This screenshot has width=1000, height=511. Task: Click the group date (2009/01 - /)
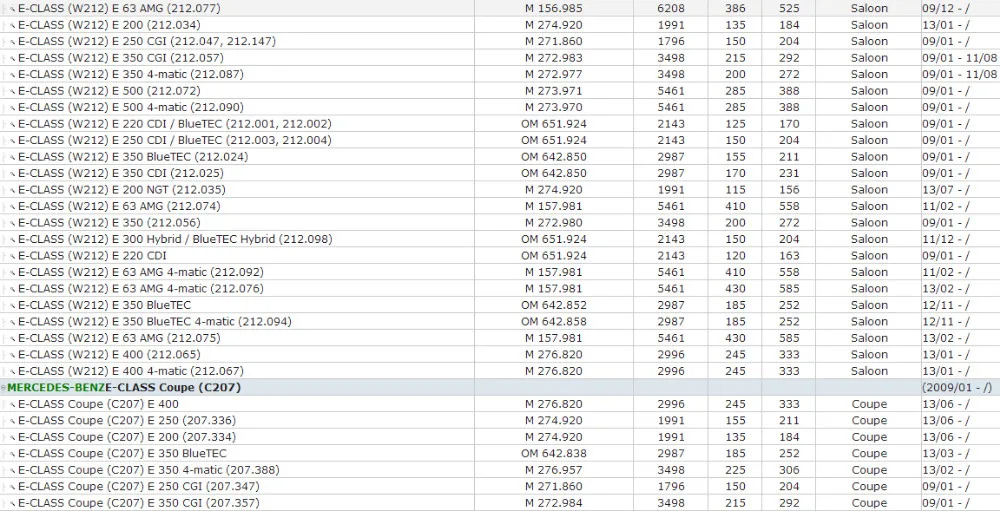[957, 388]
